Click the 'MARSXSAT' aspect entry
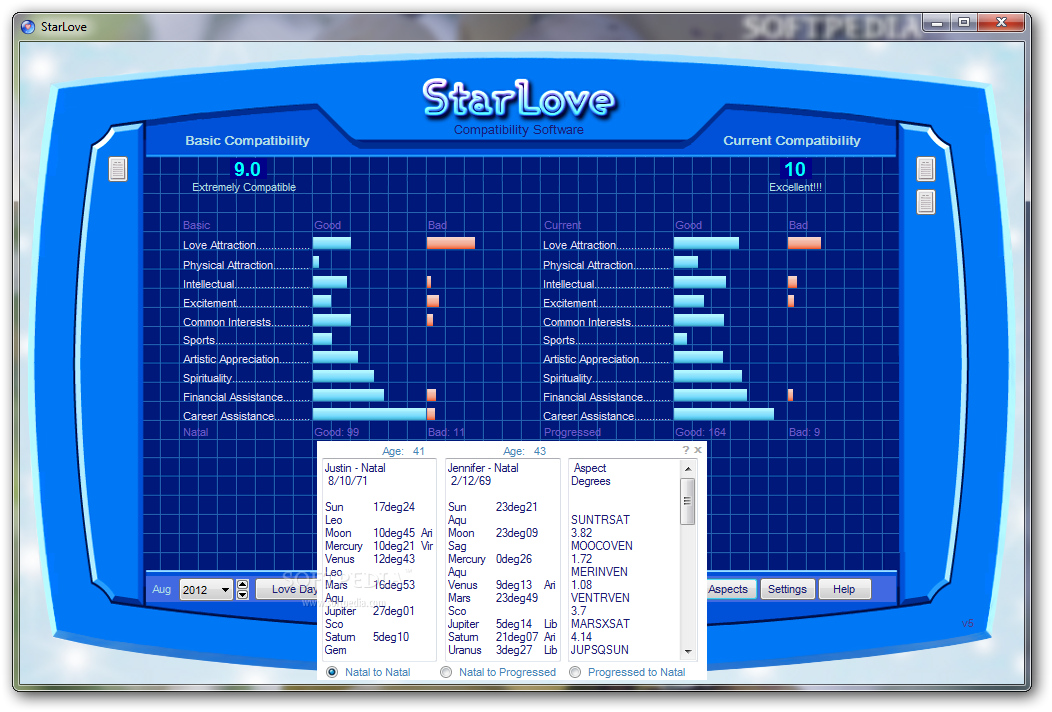This screenshot has height=712, width=1052. (600, 623)
